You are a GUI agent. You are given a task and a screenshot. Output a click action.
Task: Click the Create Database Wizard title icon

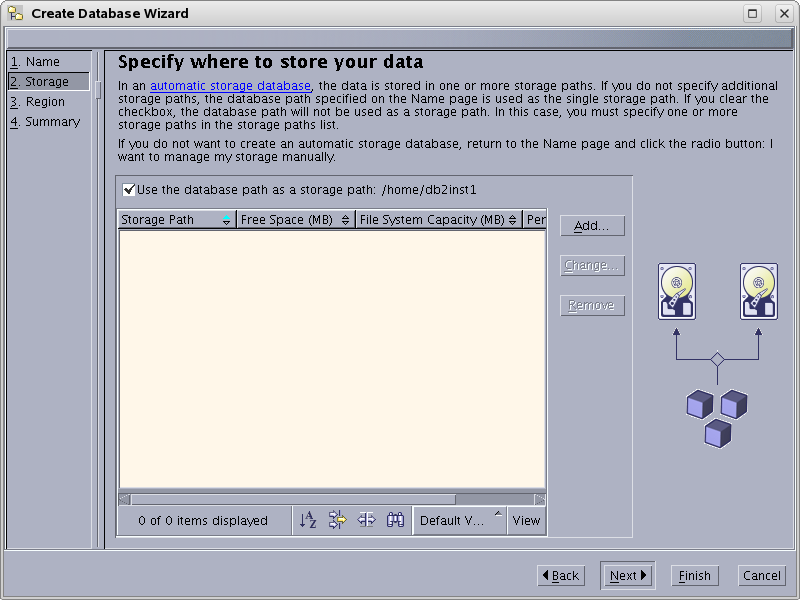(16, 13)
